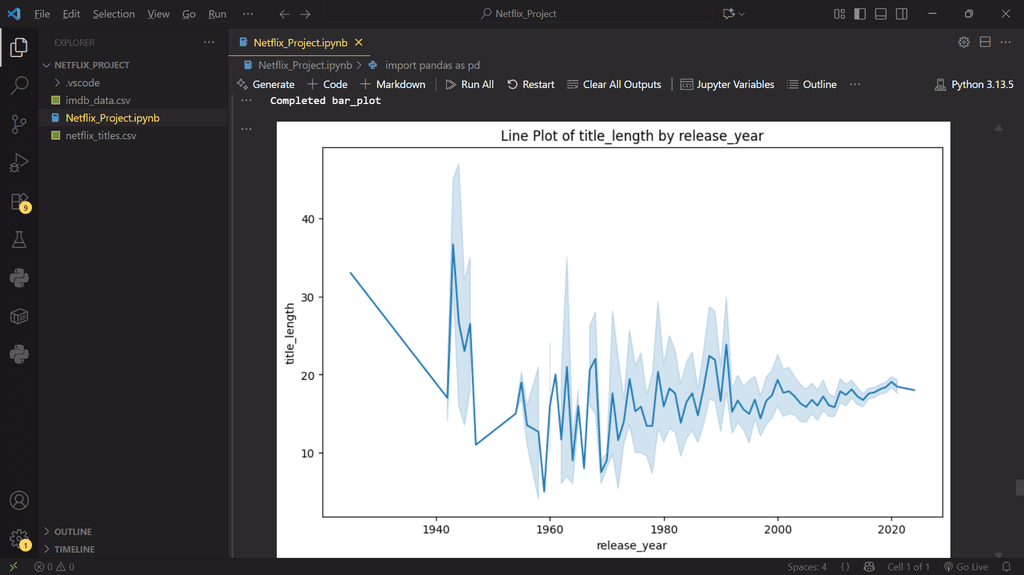Expand the TIMELINE section
Image resolution: width=1024 pixels, height=575 pixels.
pos(75,549)
